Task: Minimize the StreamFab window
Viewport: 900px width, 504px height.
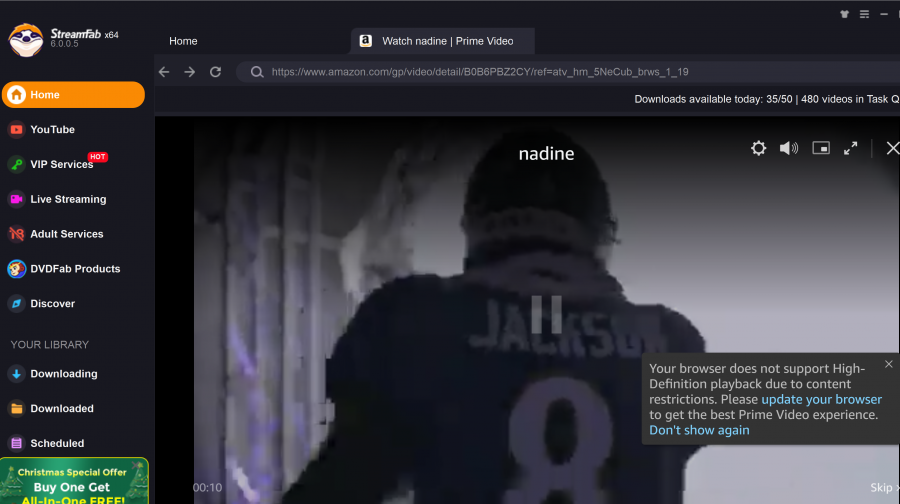Action: tap(884, 14)
